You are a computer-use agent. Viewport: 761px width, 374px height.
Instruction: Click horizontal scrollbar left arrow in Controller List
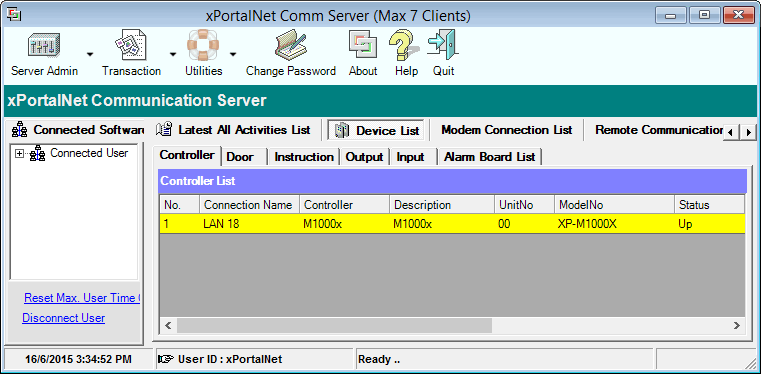pyautogui.click(x=168, y=325)
